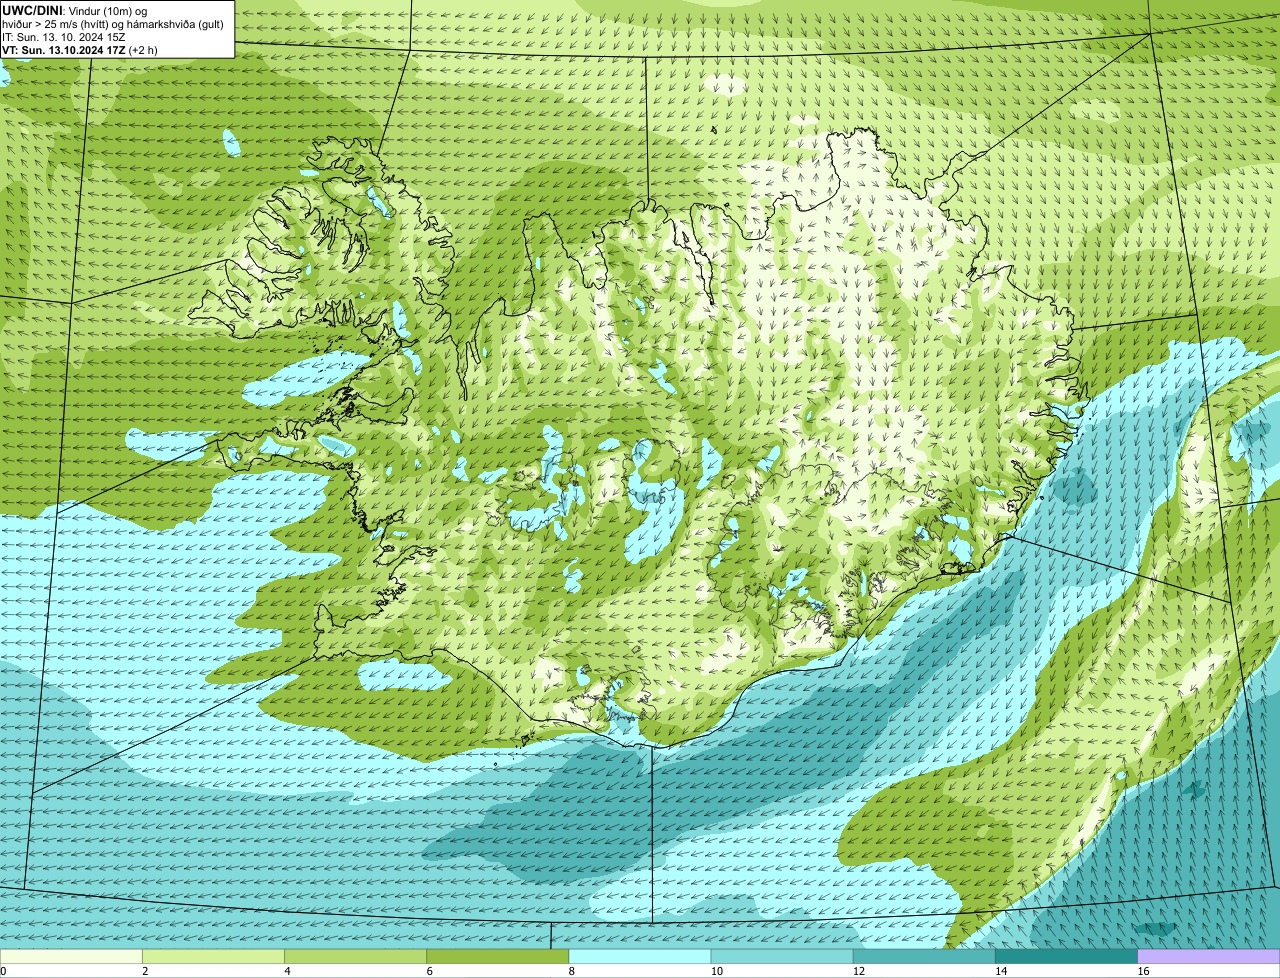Click the scale label '0'
Viewport: 1280px width, 978px height.
click(4, 971)
